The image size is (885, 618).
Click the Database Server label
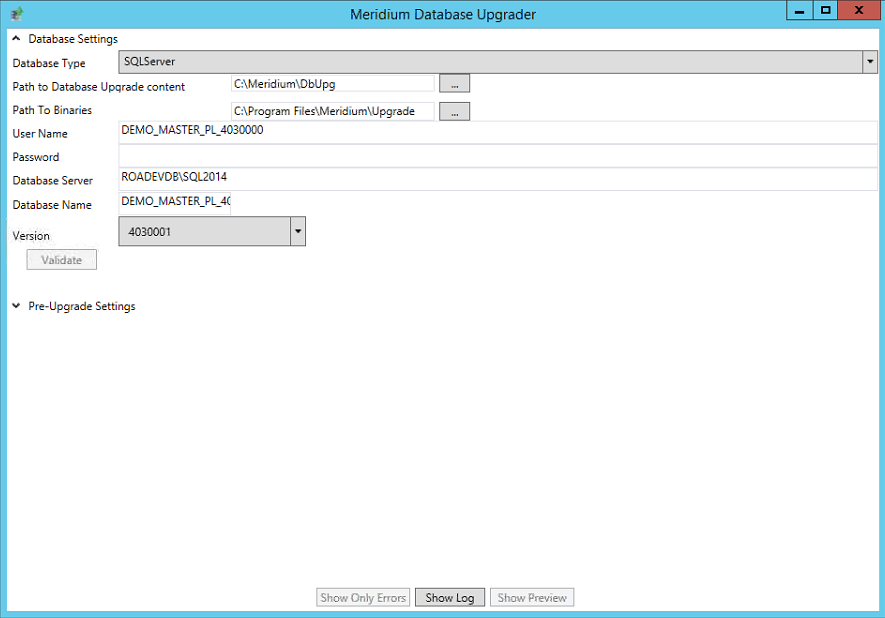tap(52, 181)
